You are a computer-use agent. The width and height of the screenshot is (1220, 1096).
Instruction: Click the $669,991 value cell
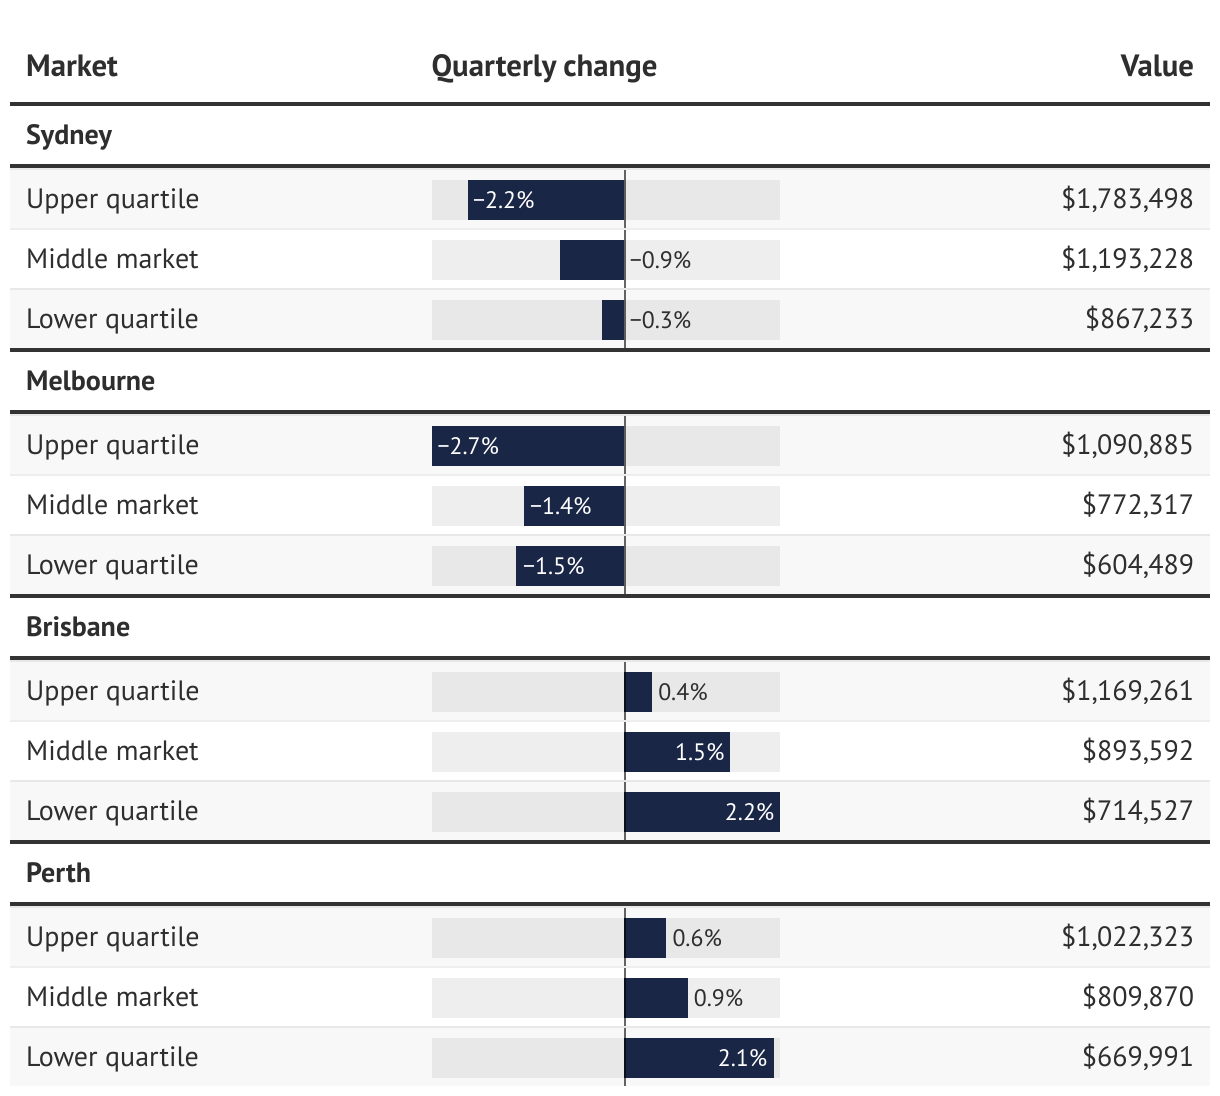coord(1137,1057)
